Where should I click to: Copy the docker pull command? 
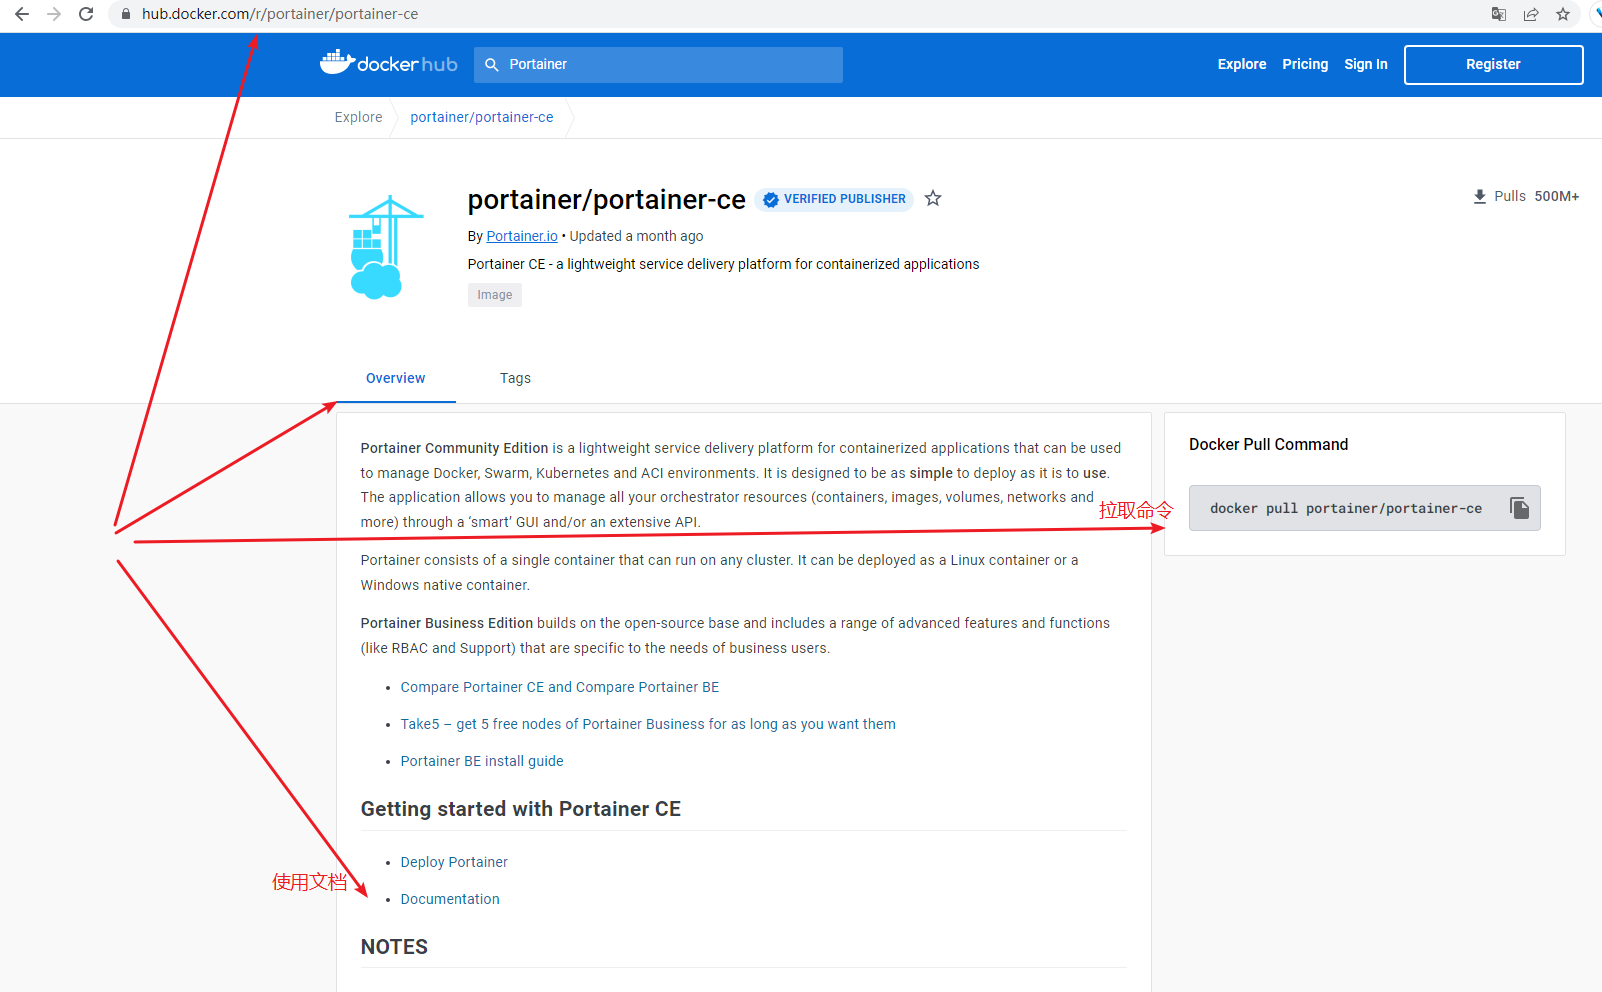coord(1520,508)
